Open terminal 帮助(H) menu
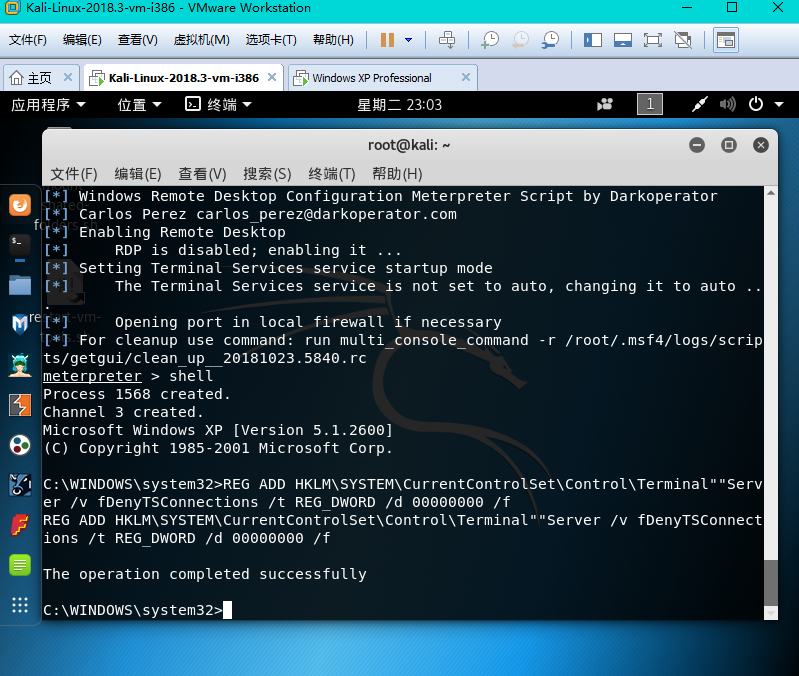 (397, 174)
